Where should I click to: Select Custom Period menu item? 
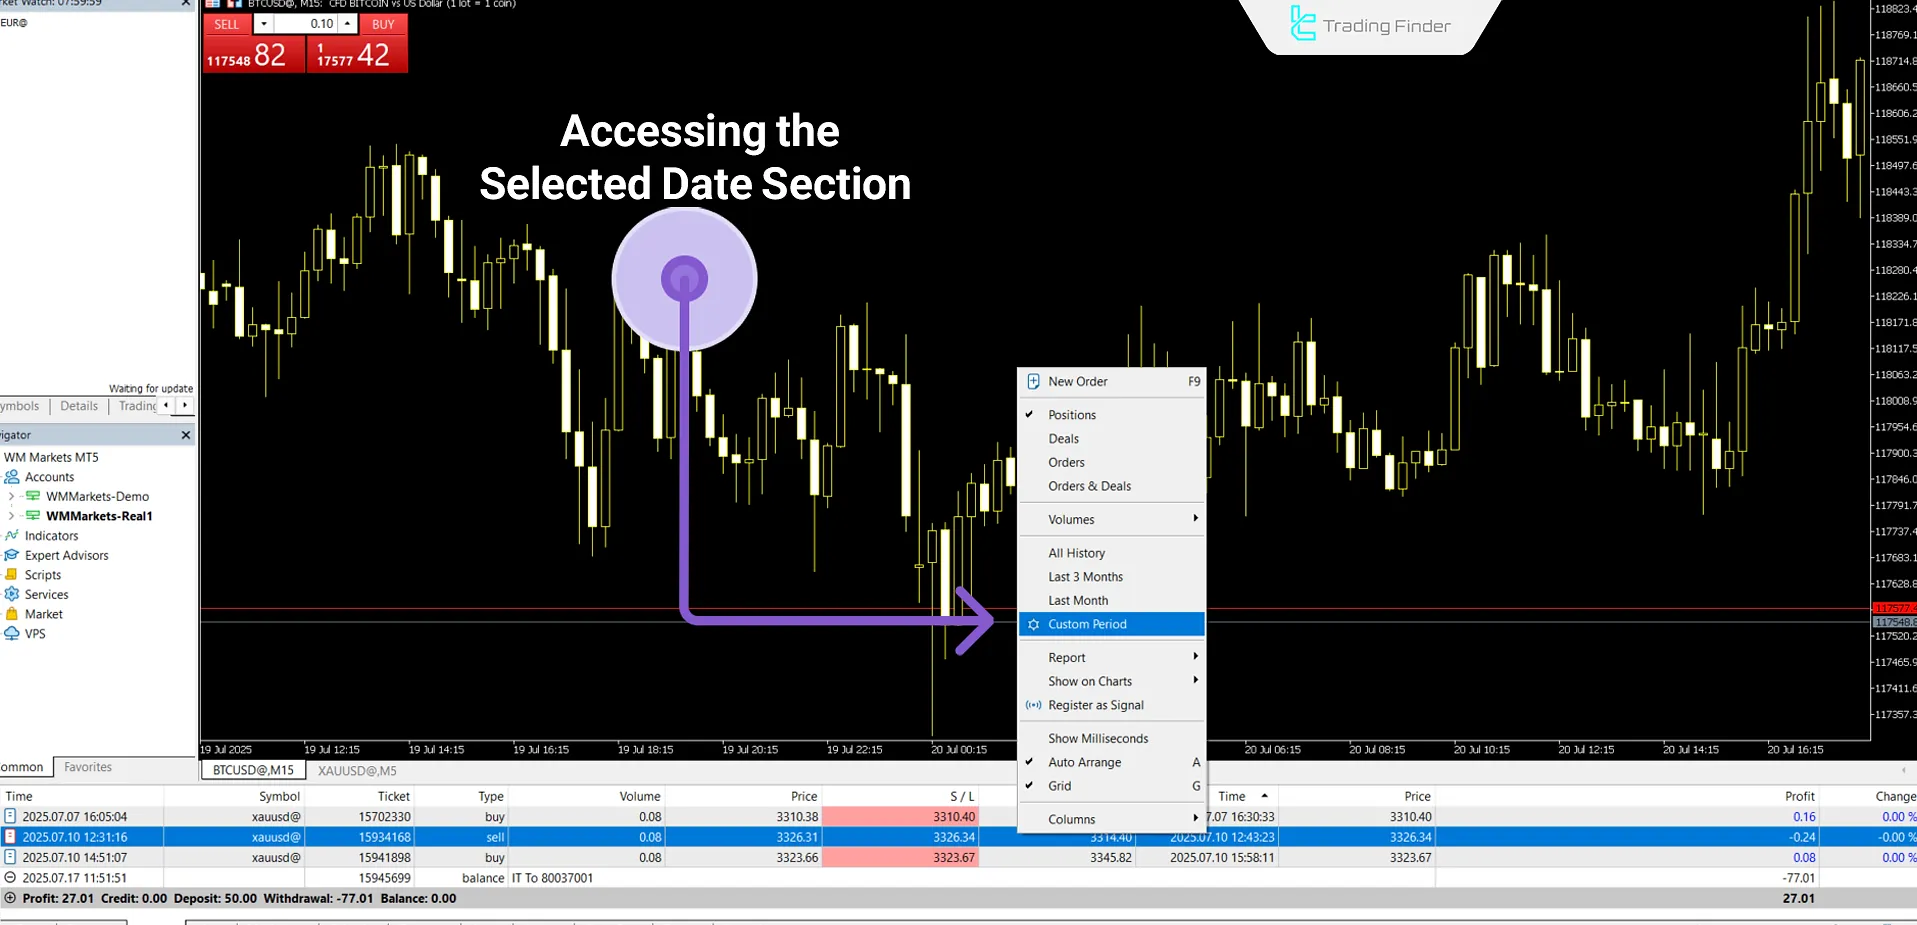click(x=1111, y=624)
